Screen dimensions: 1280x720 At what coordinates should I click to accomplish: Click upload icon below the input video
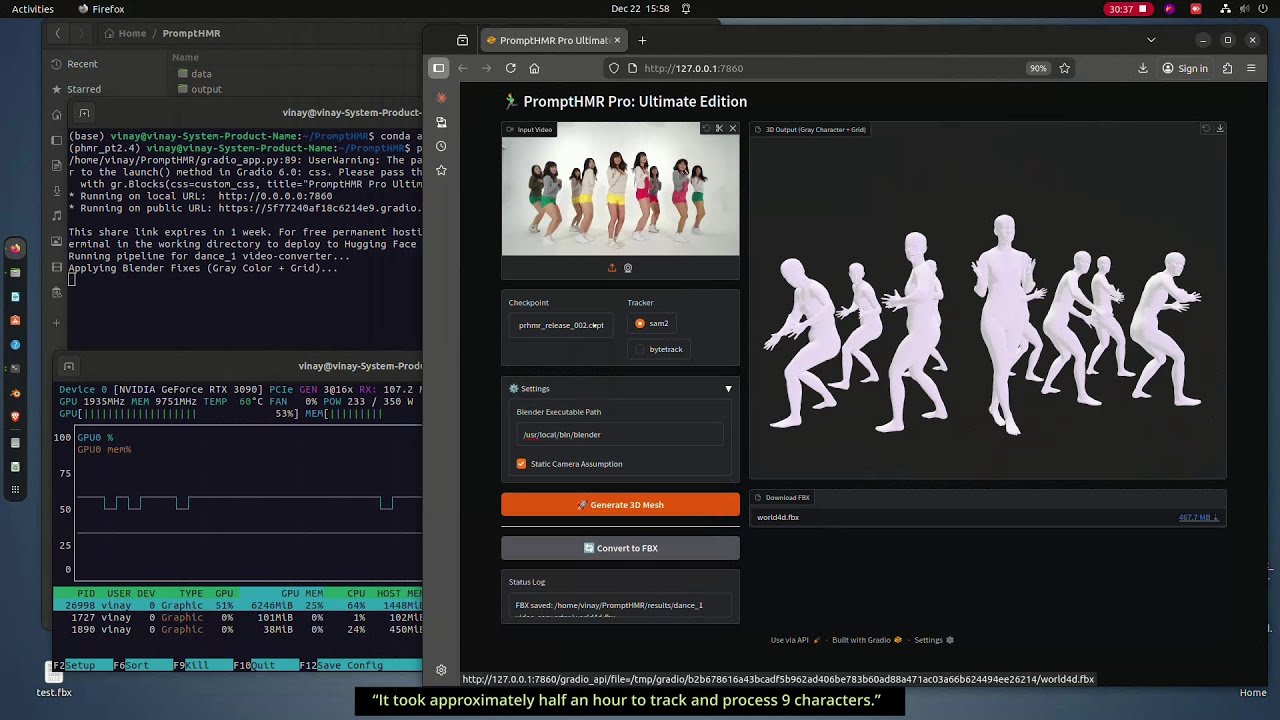point(612,268)
